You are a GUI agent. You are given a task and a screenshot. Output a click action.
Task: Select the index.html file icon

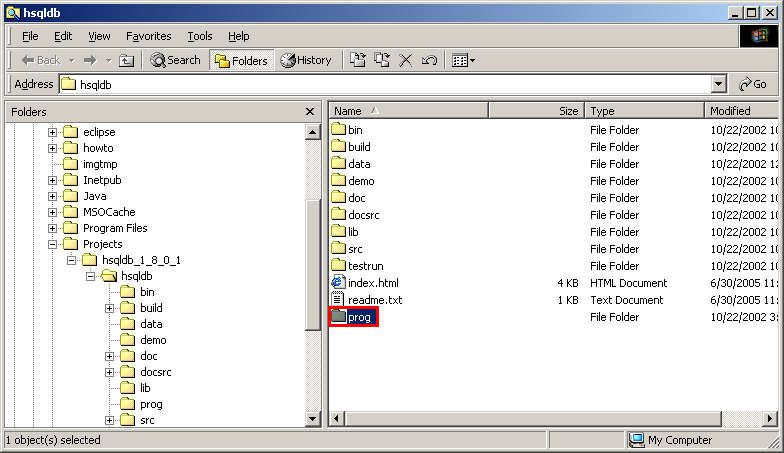tap(338, 283)
